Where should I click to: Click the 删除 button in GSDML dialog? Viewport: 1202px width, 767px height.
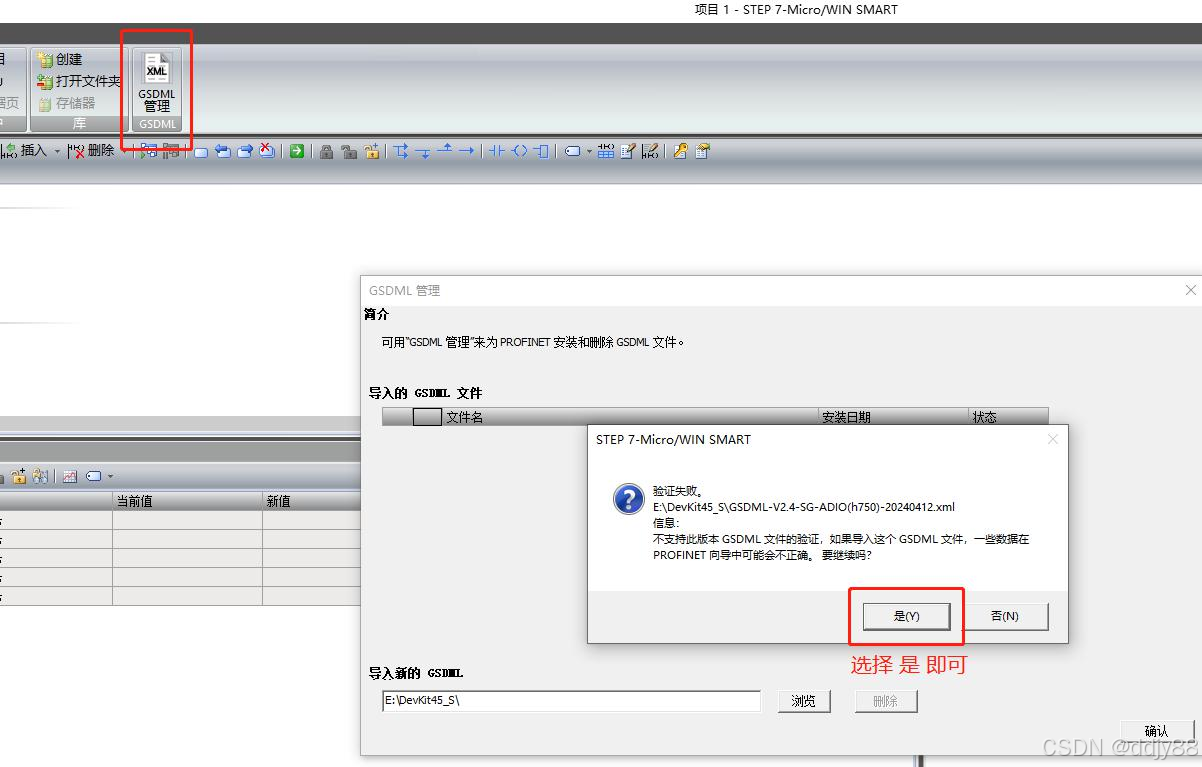pos(885,701)
